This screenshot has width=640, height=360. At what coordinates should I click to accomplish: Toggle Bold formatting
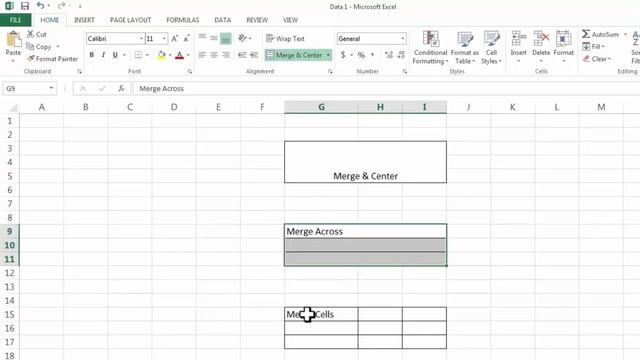click(x=91, y=55)
